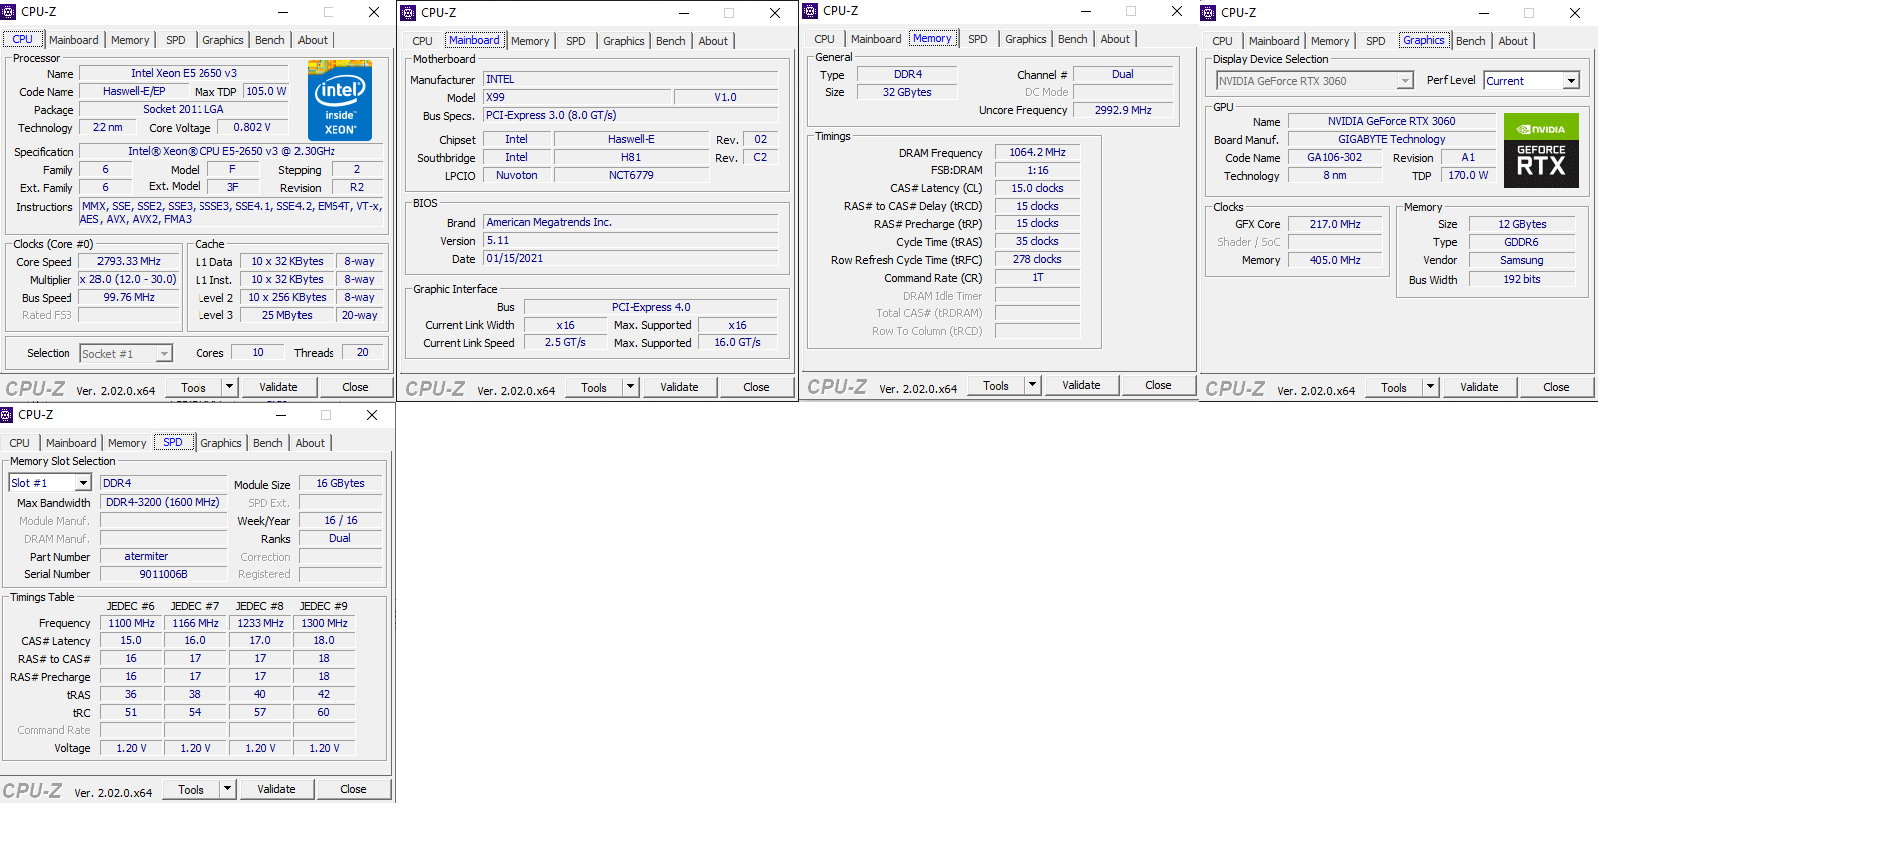The width and height of the screenshot is (1898, 859).
Task: Switch to Memory tab in the SPD window
Action: 127,443
